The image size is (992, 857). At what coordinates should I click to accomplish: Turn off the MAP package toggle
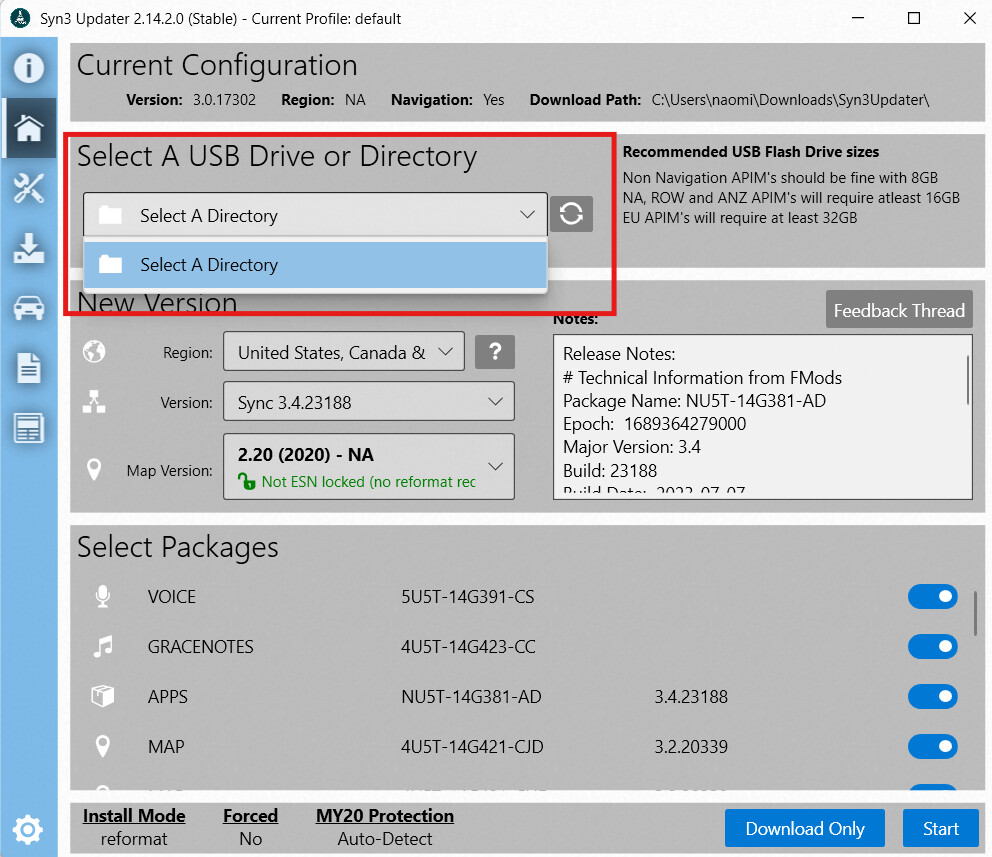click(932, 747)
